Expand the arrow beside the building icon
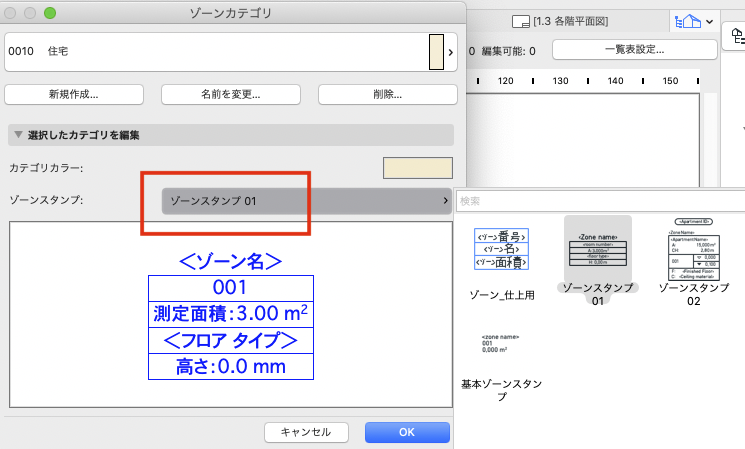 pos(709,21)
